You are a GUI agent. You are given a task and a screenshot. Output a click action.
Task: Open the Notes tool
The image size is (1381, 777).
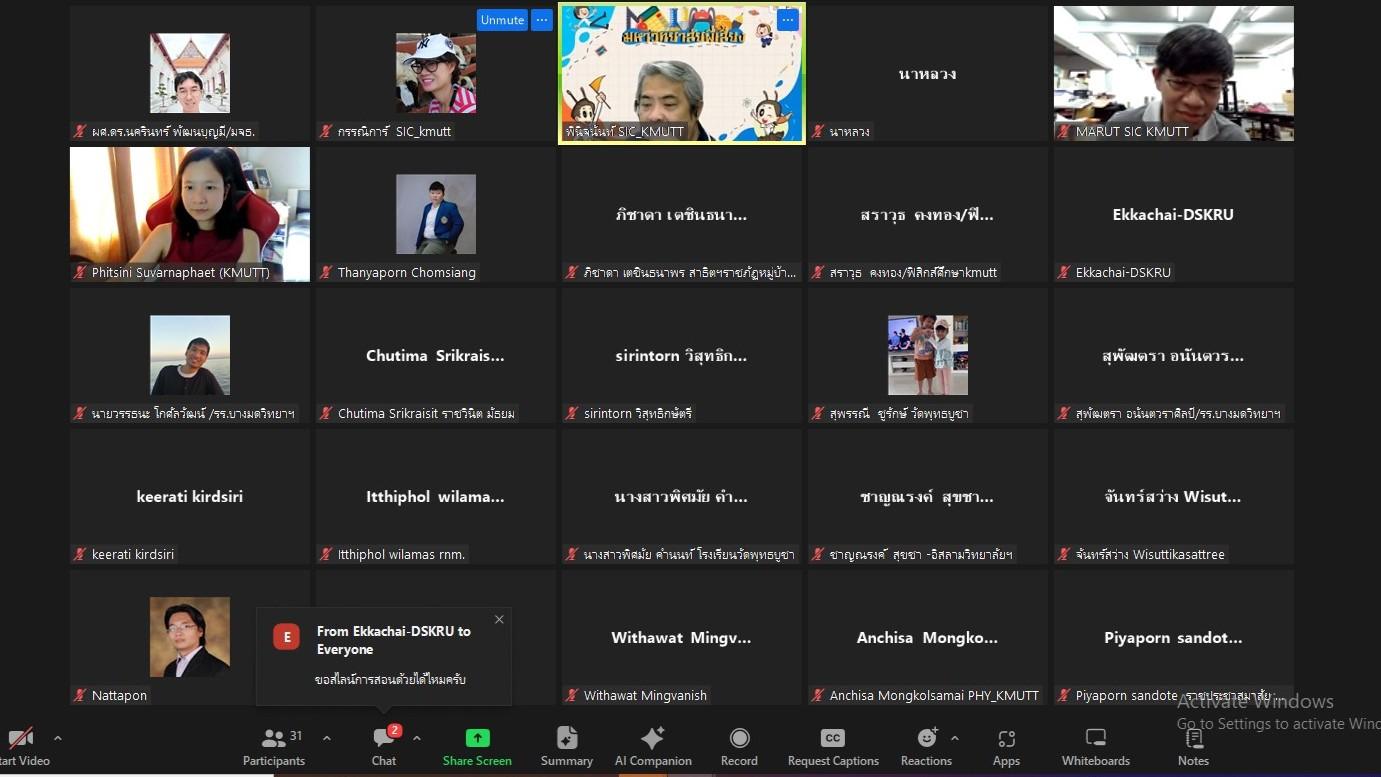click(x=1193, y=746)
